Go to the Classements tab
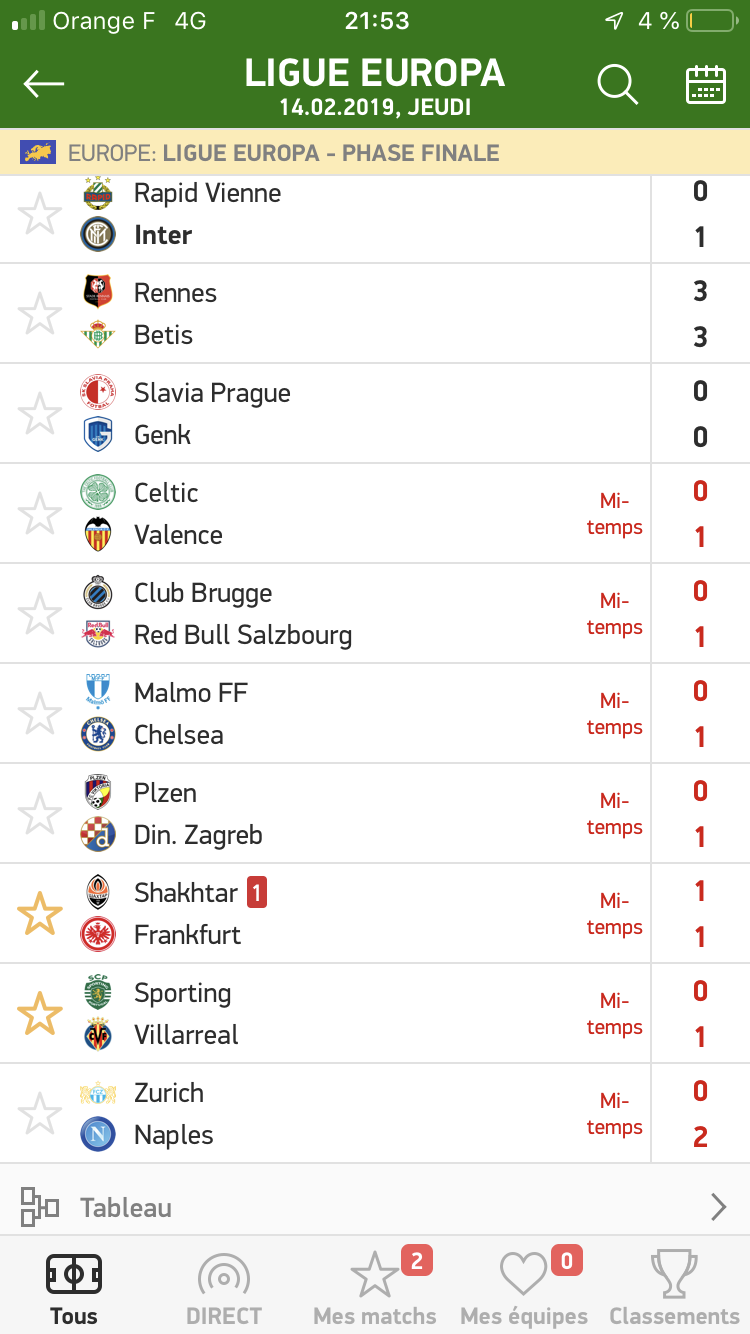The image size is (750, 1334). [674, 1289]
